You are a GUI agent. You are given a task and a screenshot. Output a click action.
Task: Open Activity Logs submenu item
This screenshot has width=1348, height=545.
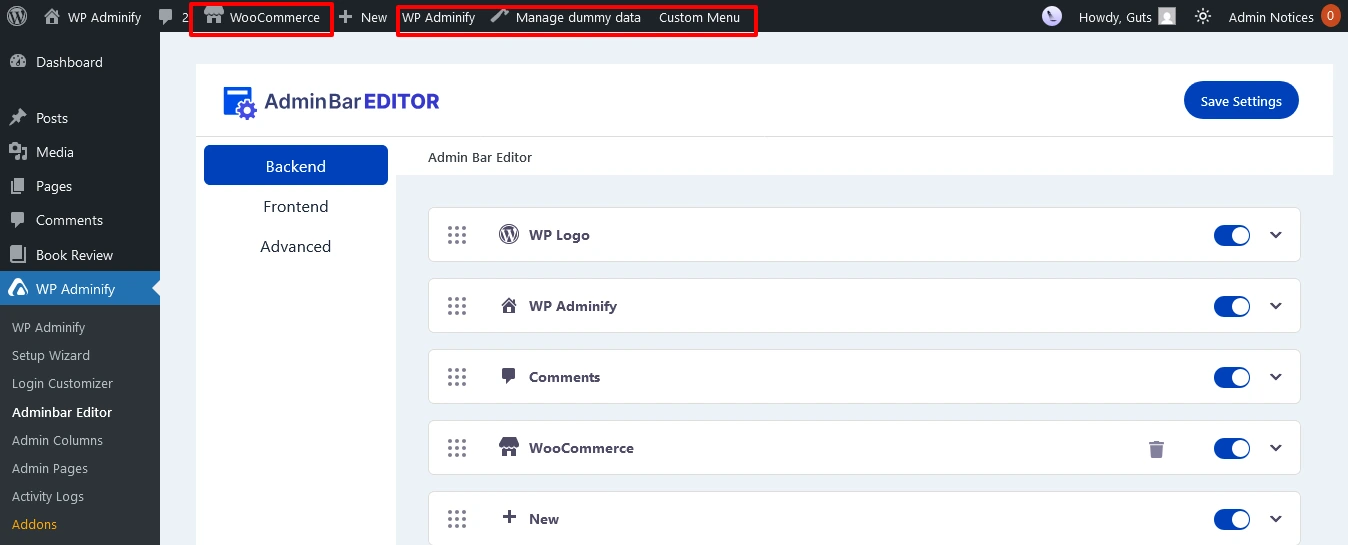coord(48,496)
